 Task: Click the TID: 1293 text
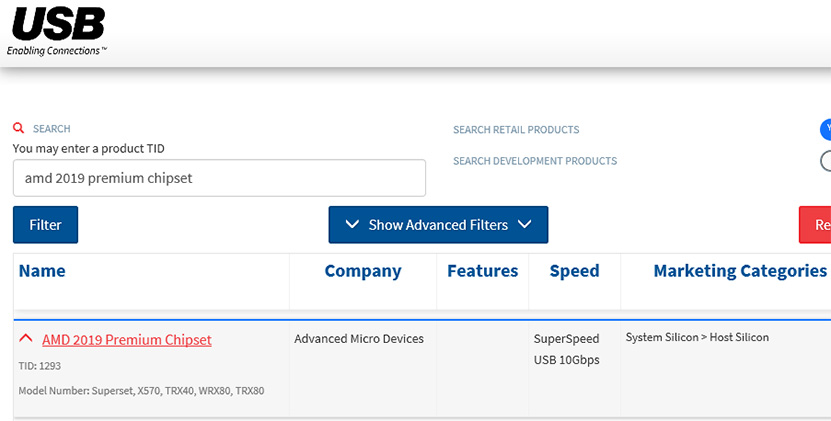pos(40,366)
